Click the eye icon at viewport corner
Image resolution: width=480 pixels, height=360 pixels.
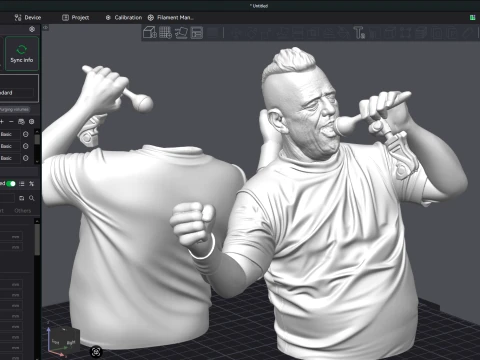tap(46, 28)
